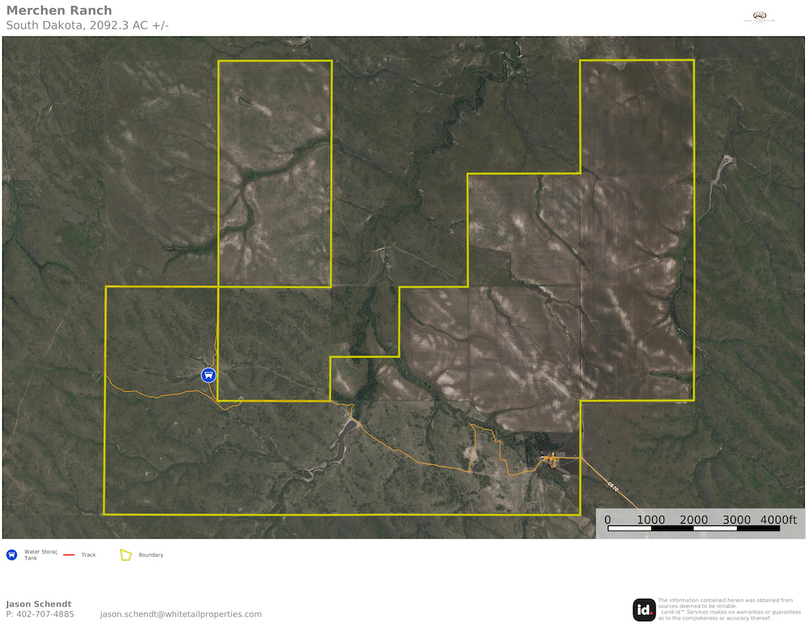Click the Land id logo icon
This screenshot has height=625, width=808.
click(x=644, y=609)
